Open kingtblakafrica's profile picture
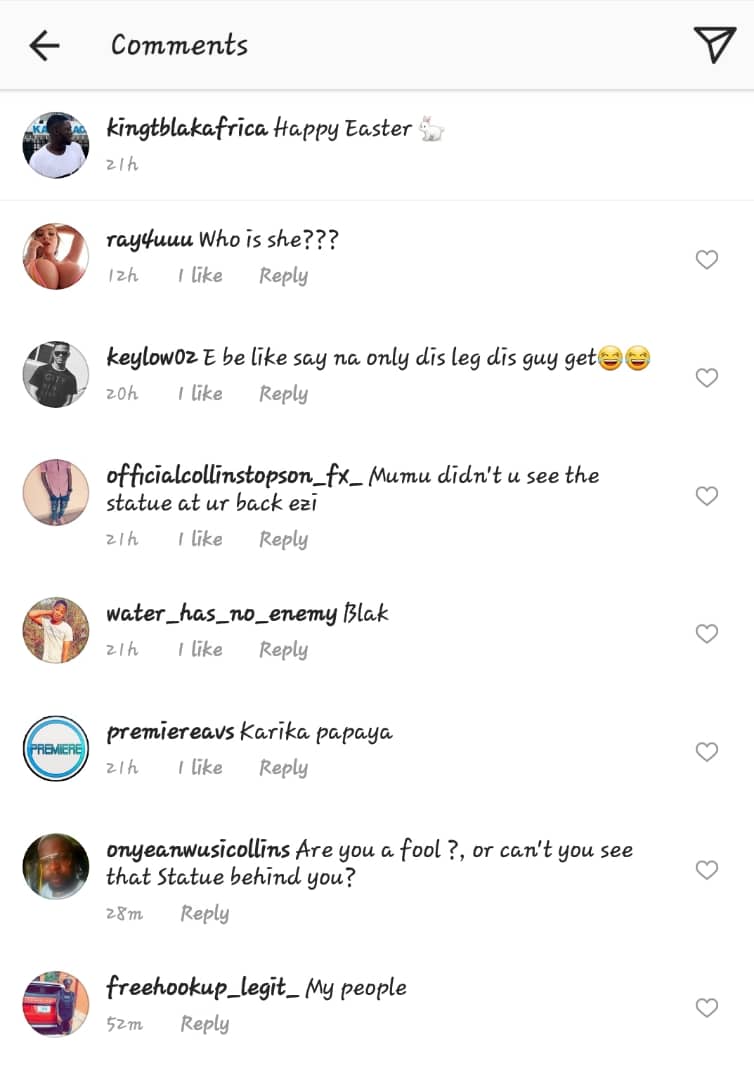The width and height of the screenshot is (754, 1080). [56, 145]
